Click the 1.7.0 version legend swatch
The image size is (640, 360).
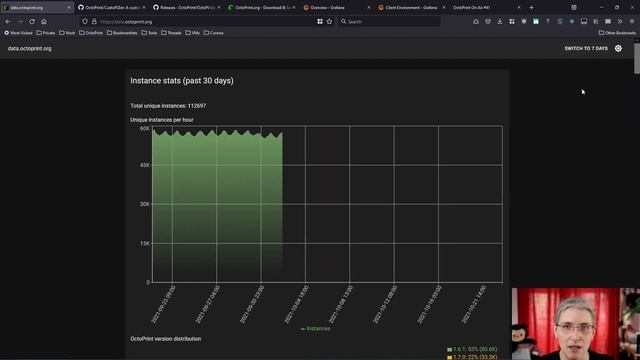tap(449, 357)
